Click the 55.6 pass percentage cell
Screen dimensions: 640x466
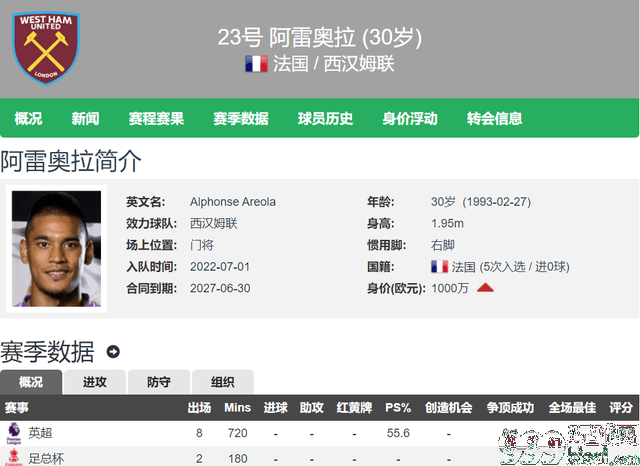398,433
